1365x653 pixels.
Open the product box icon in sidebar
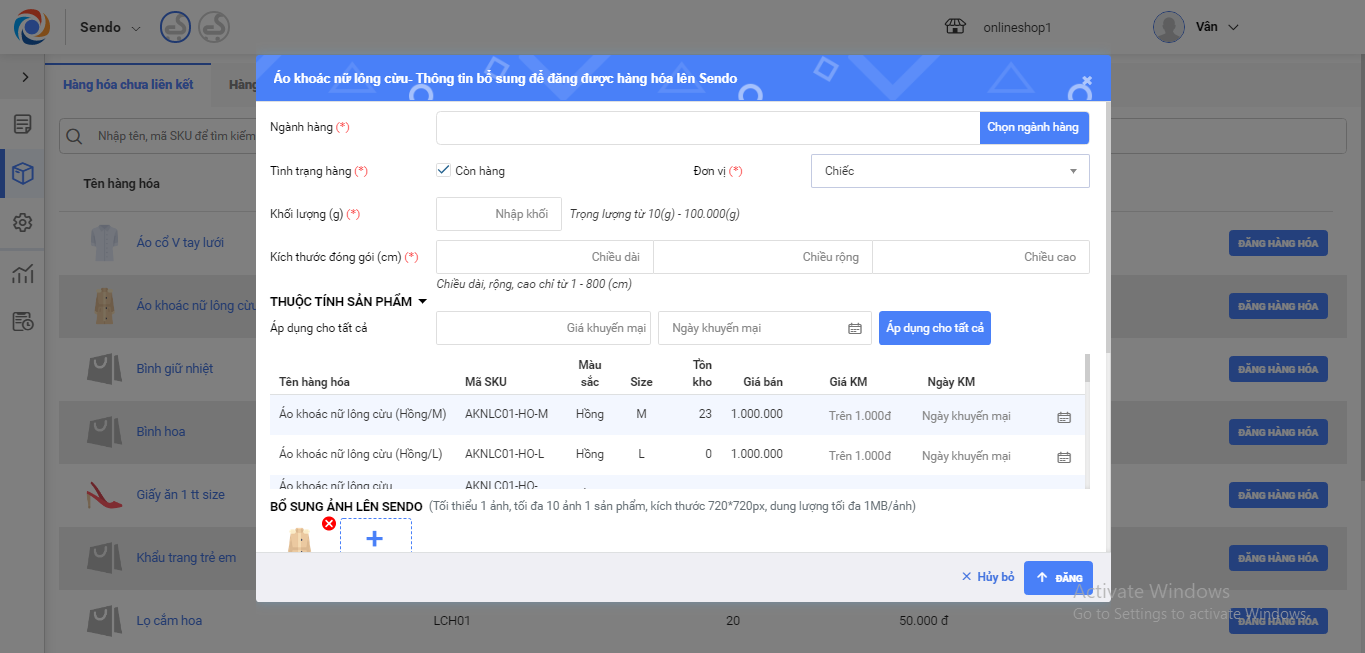[22, 174]
